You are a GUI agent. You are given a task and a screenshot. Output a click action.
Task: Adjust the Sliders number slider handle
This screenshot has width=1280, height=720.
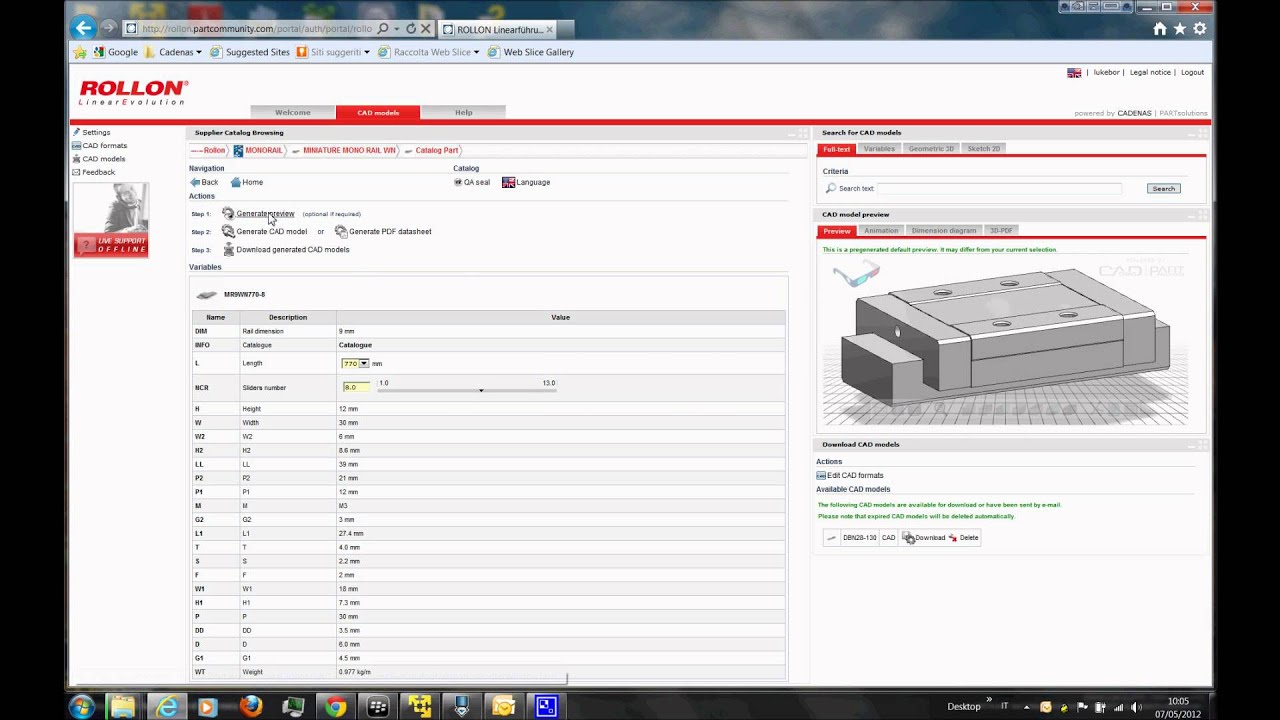point(481,390)
